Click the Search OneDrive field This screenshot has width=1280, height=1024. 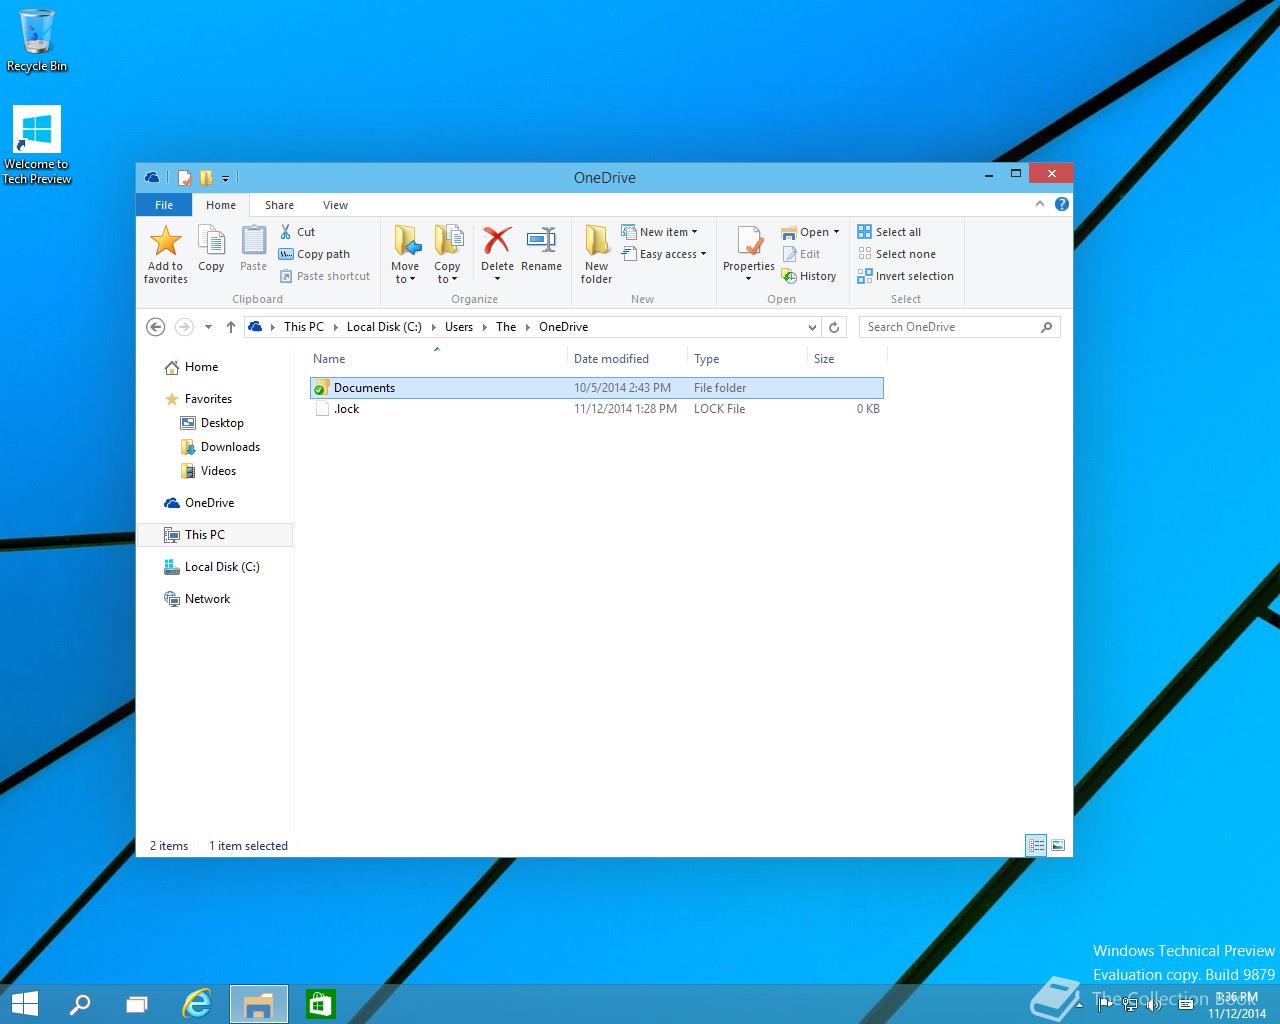959,327
